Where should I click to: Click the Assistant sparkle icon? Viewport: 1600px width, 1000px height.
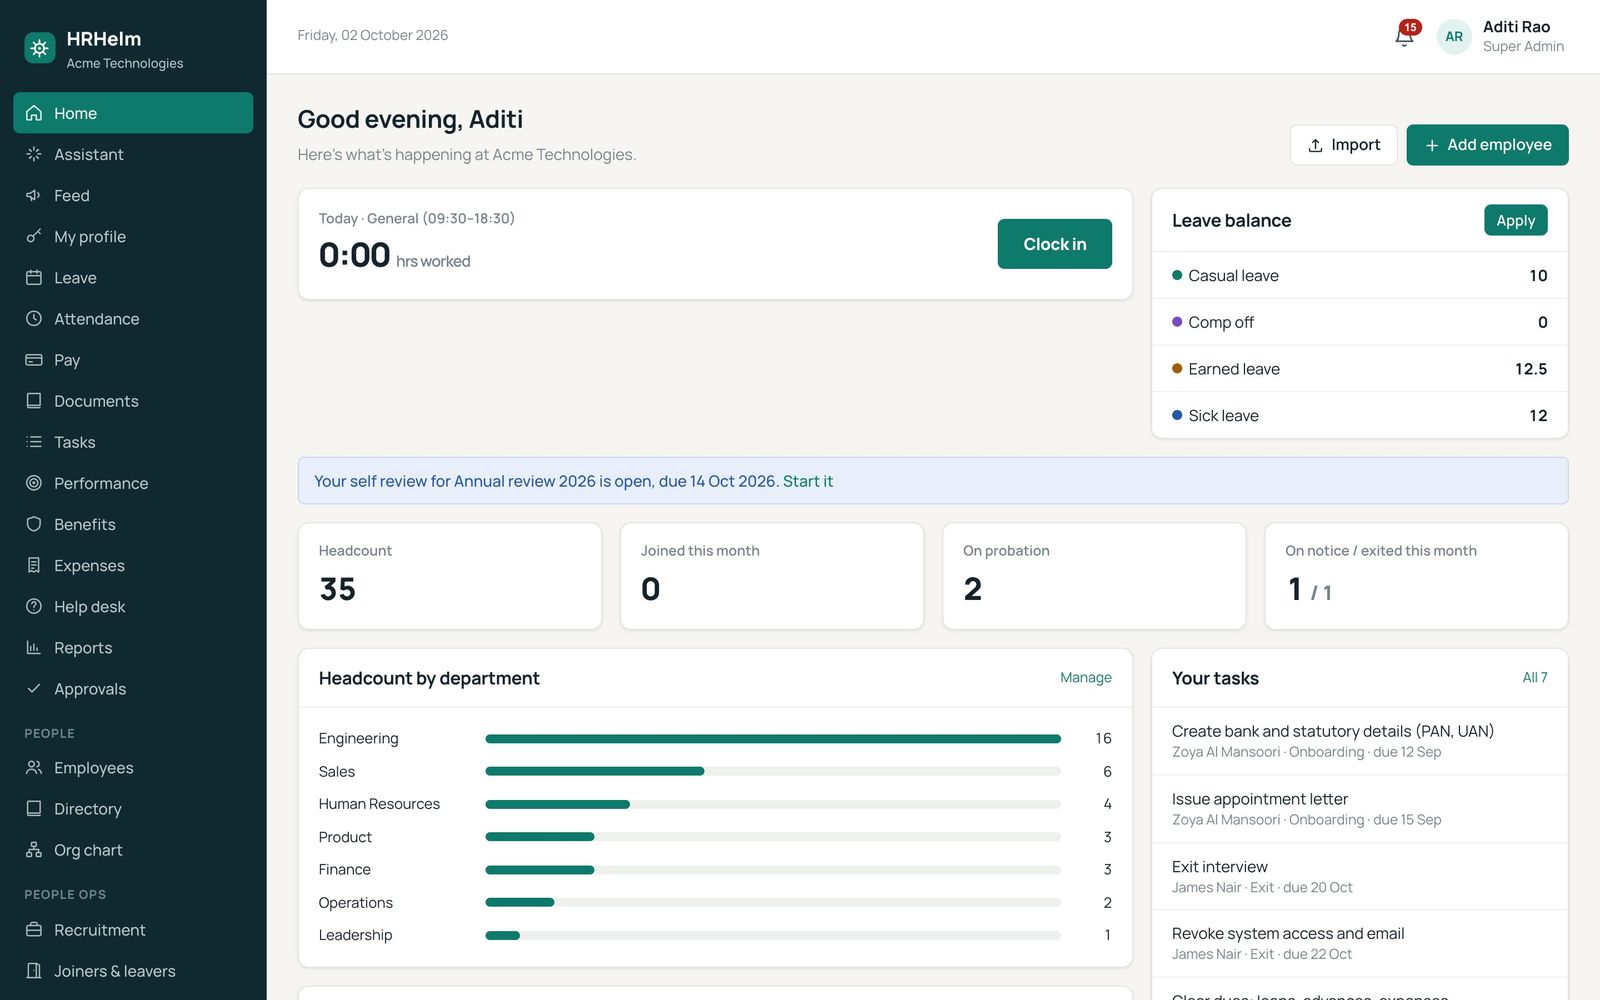[x=34, y=154]
